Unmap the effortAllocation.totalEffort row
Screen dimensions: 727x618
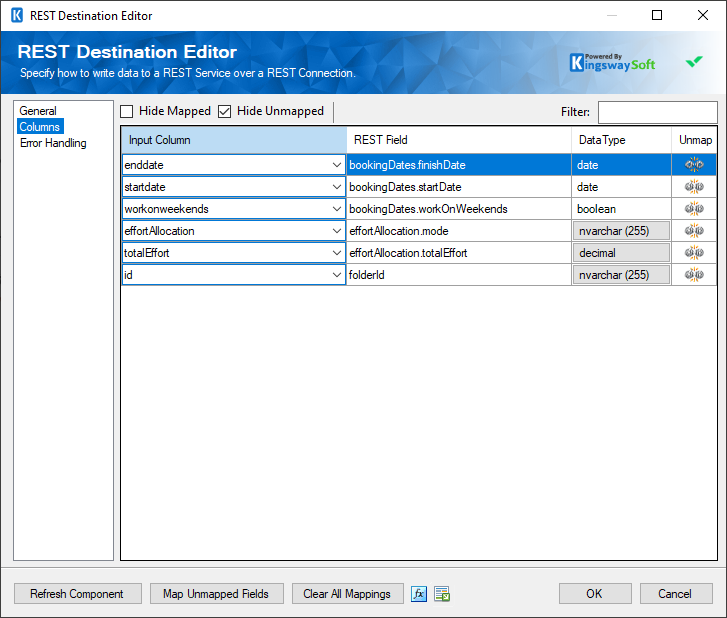coord(694,253)
